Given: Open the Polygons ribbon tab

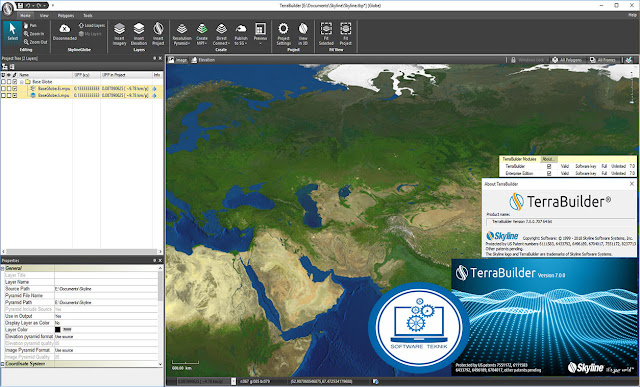Looking at the screenshot, I should pyautogui.click(x=66, y=16).
